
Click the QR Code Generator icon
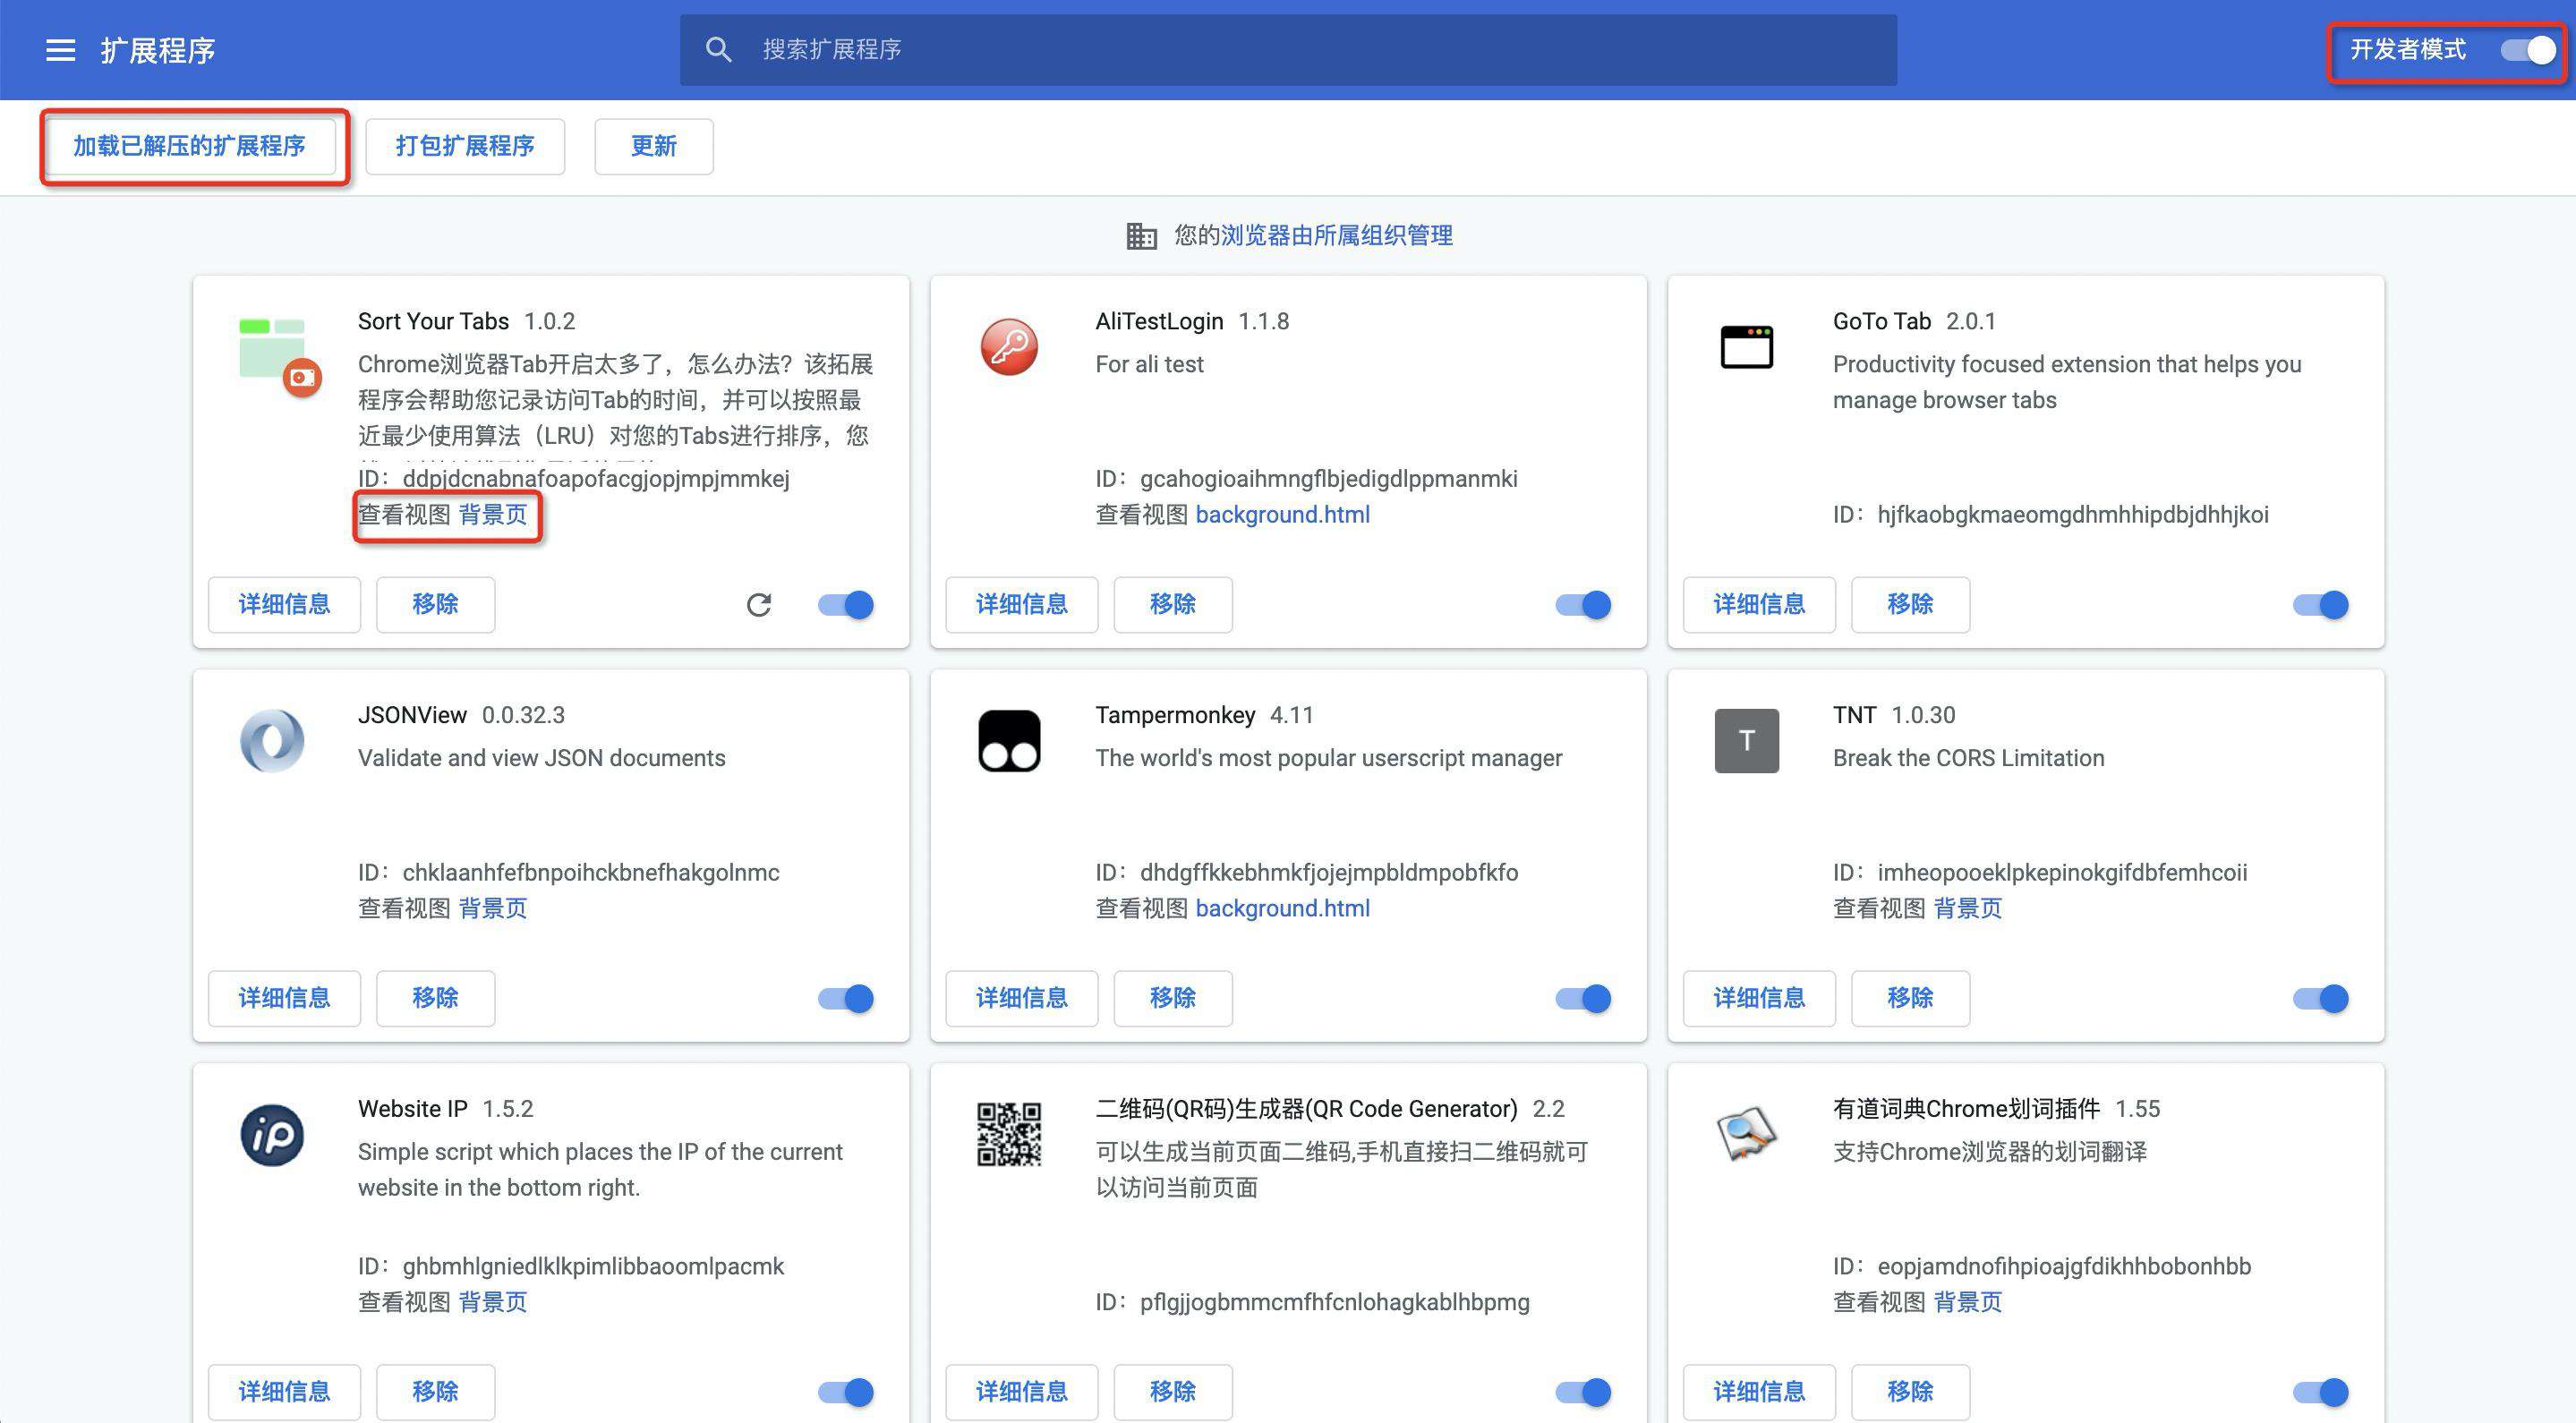pyautogui.click(x=1009, y=1135)
